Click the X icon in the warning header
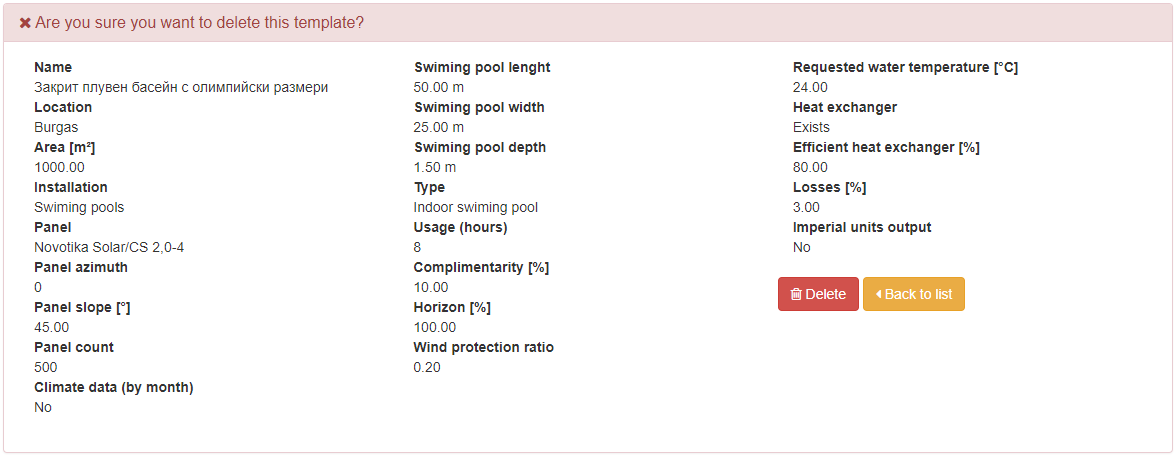Viewport: 1175px width, 456px height. [x=25, y=23]
